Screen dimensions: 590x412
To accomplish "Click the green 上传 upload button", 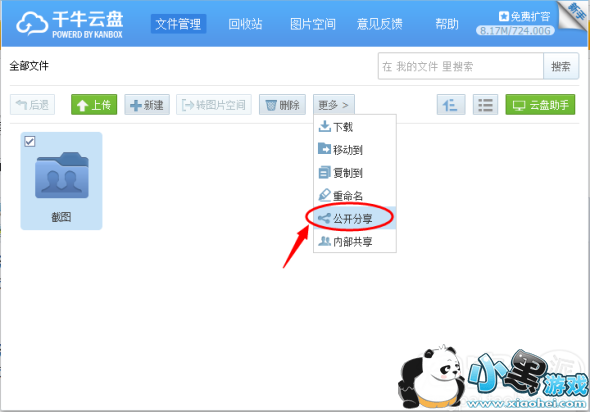I will tap(94, 105).
